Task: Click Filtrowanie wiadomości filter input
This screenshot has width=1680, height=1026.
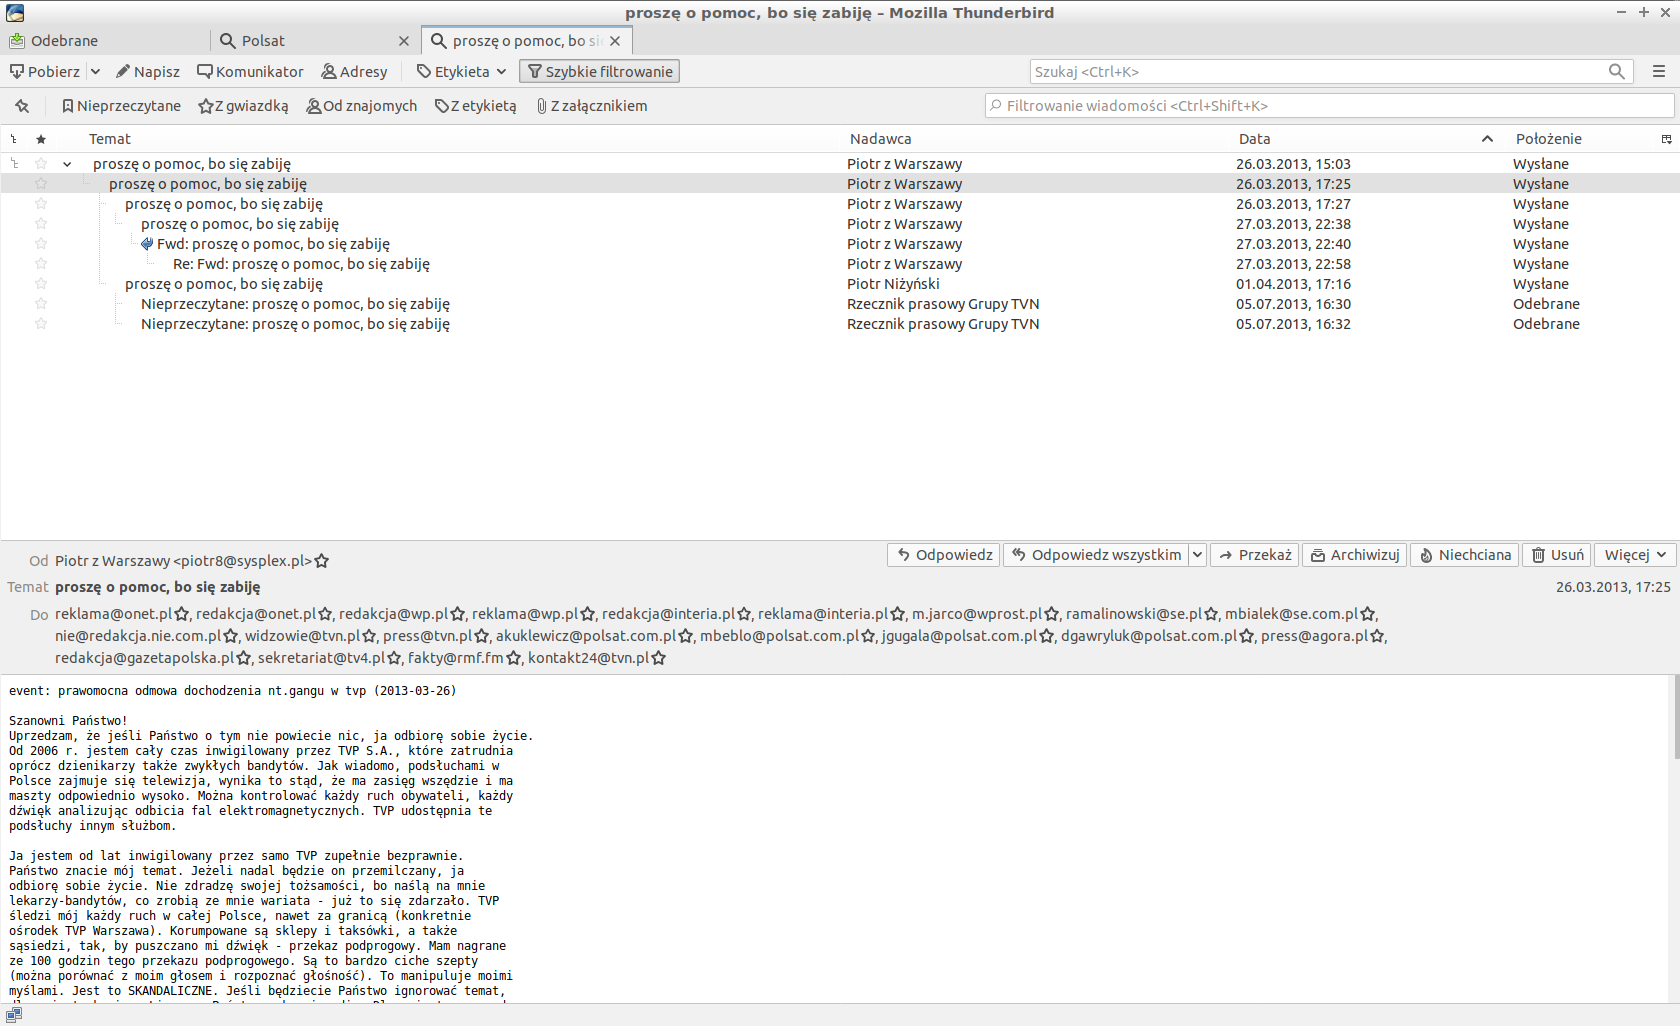Action: pyautogui.click(x=1329, y=106)
